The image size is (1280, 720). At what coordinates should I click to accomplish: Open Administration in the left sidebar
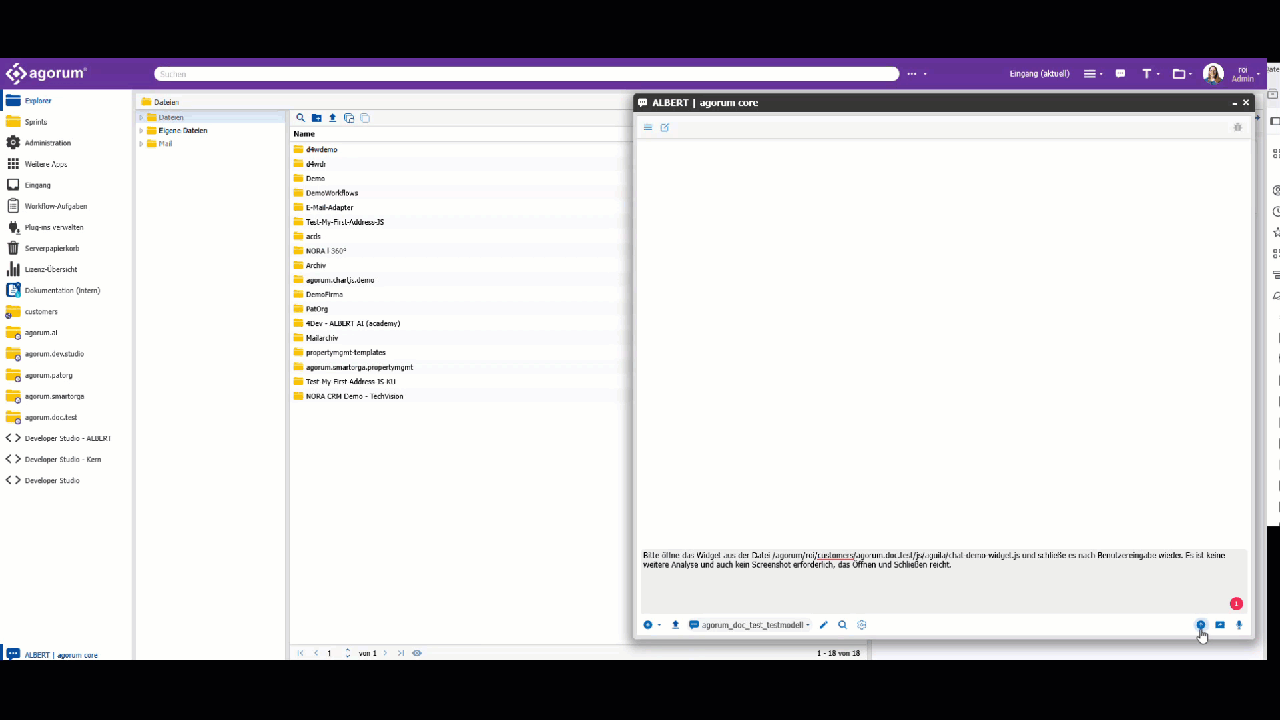pyautogui.click(x=47, y=143)
